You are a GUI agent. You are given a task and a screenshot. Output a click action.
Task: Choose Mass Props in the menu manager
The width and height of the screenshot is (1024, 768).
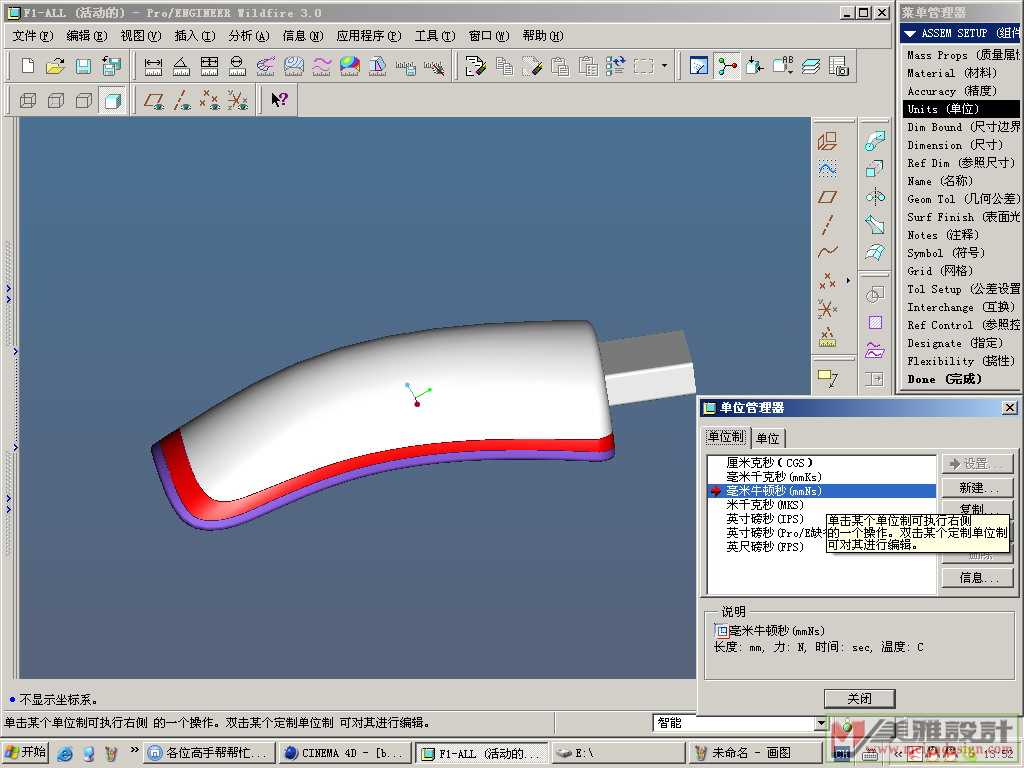[963, 56]
